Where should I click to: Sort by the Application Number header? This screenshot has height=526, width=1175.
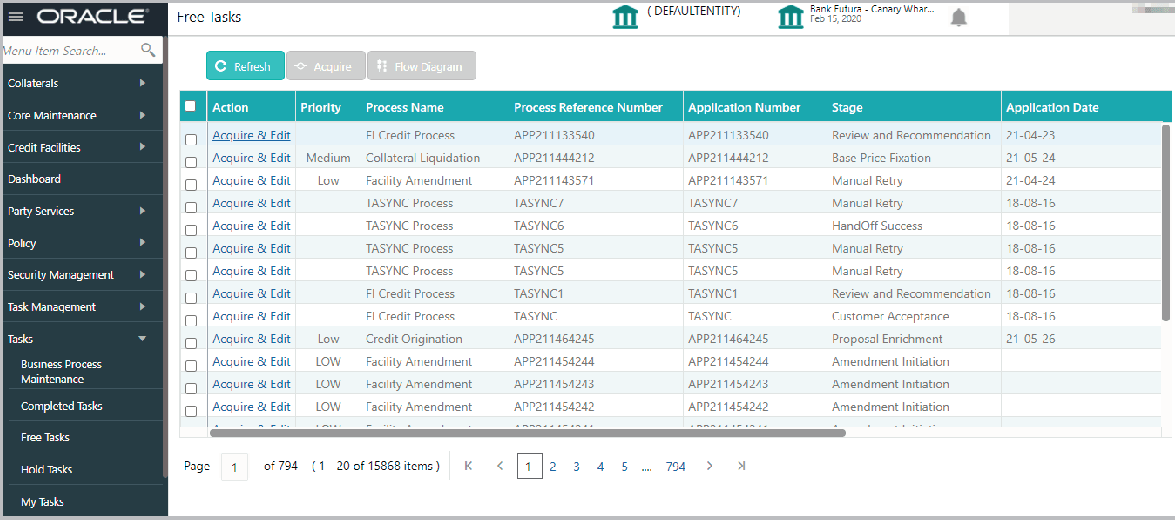(744, 108)
